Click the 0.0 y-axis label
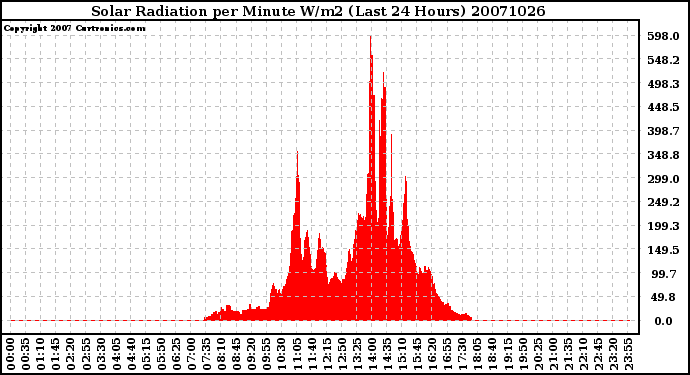The width and height of the screenshot is (690, 375). tap(663, 321)
